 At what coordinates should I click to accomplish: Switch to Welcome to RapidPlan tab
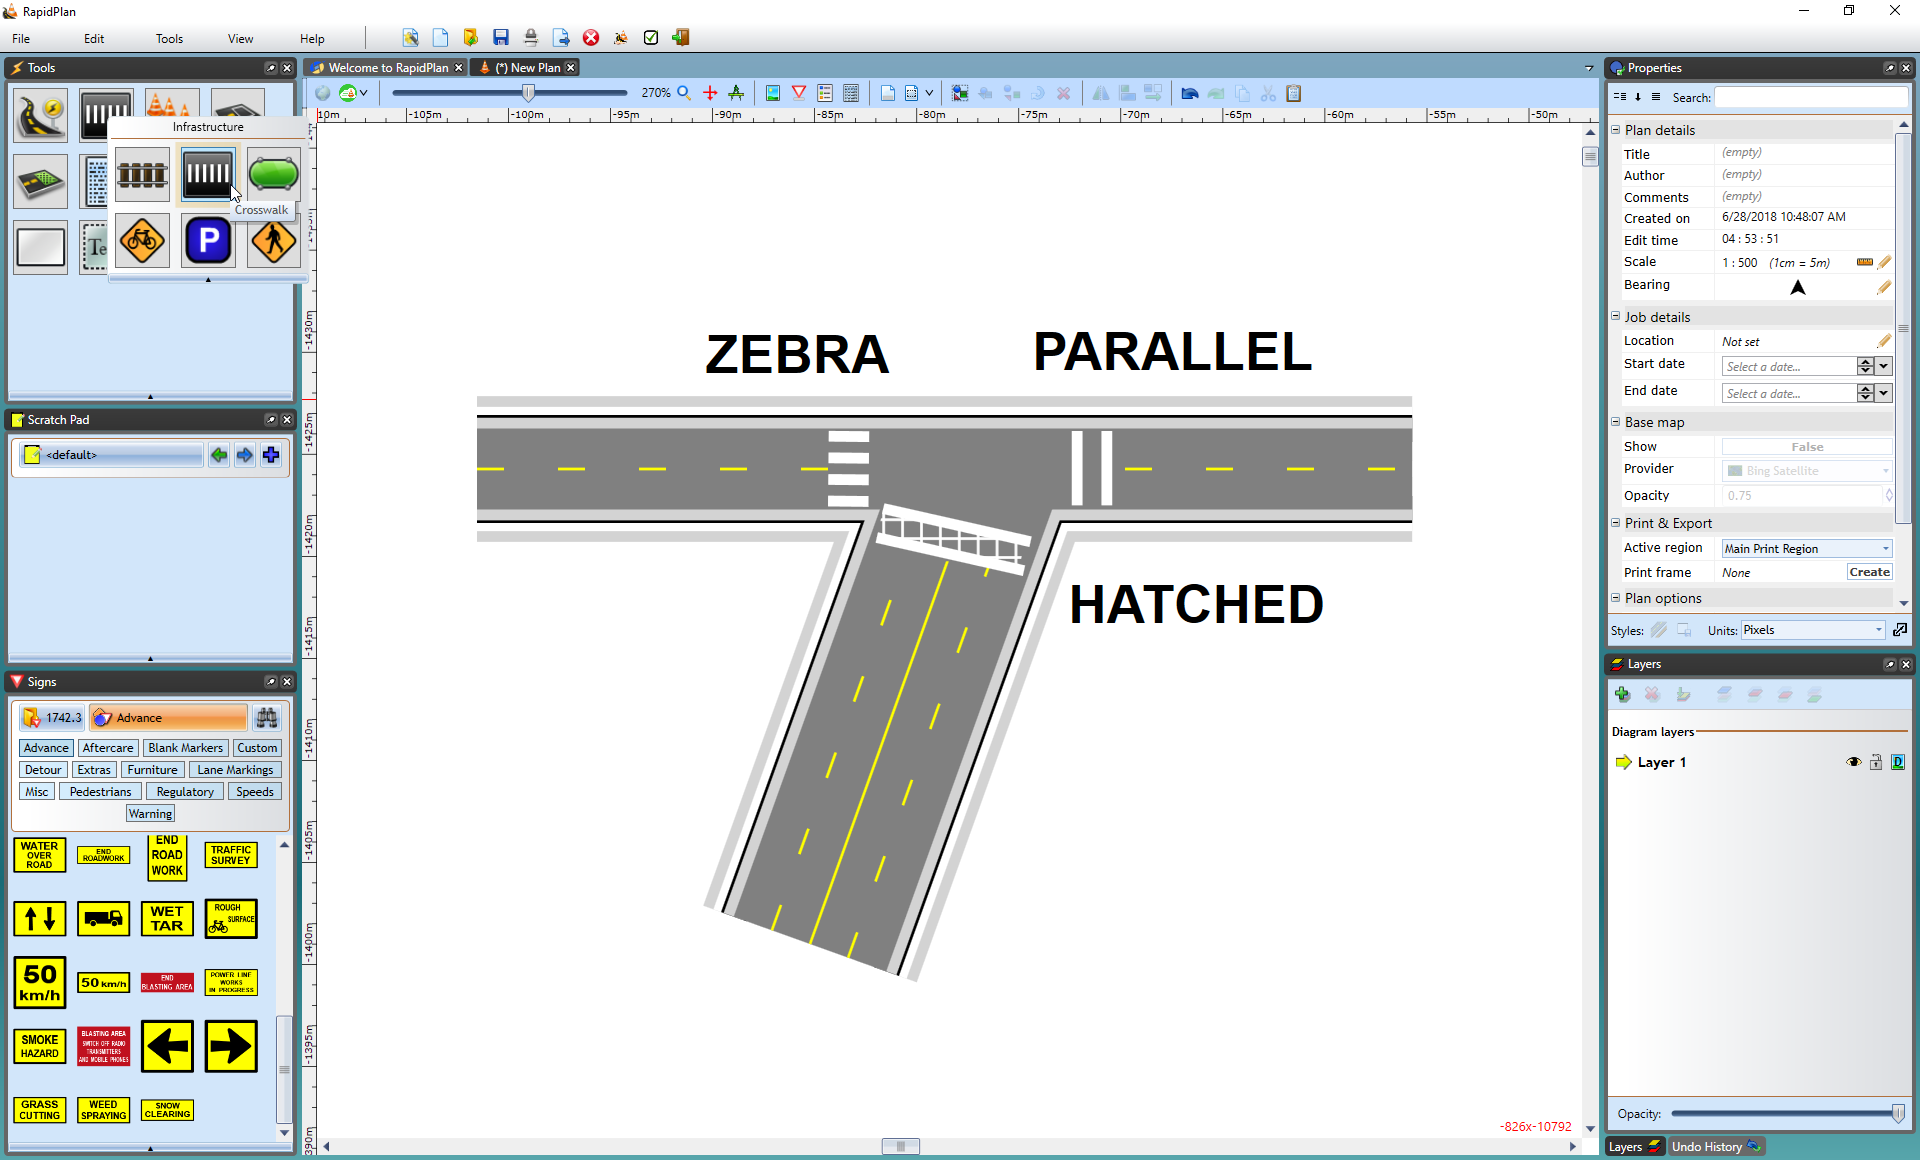(x=389, y=68)
